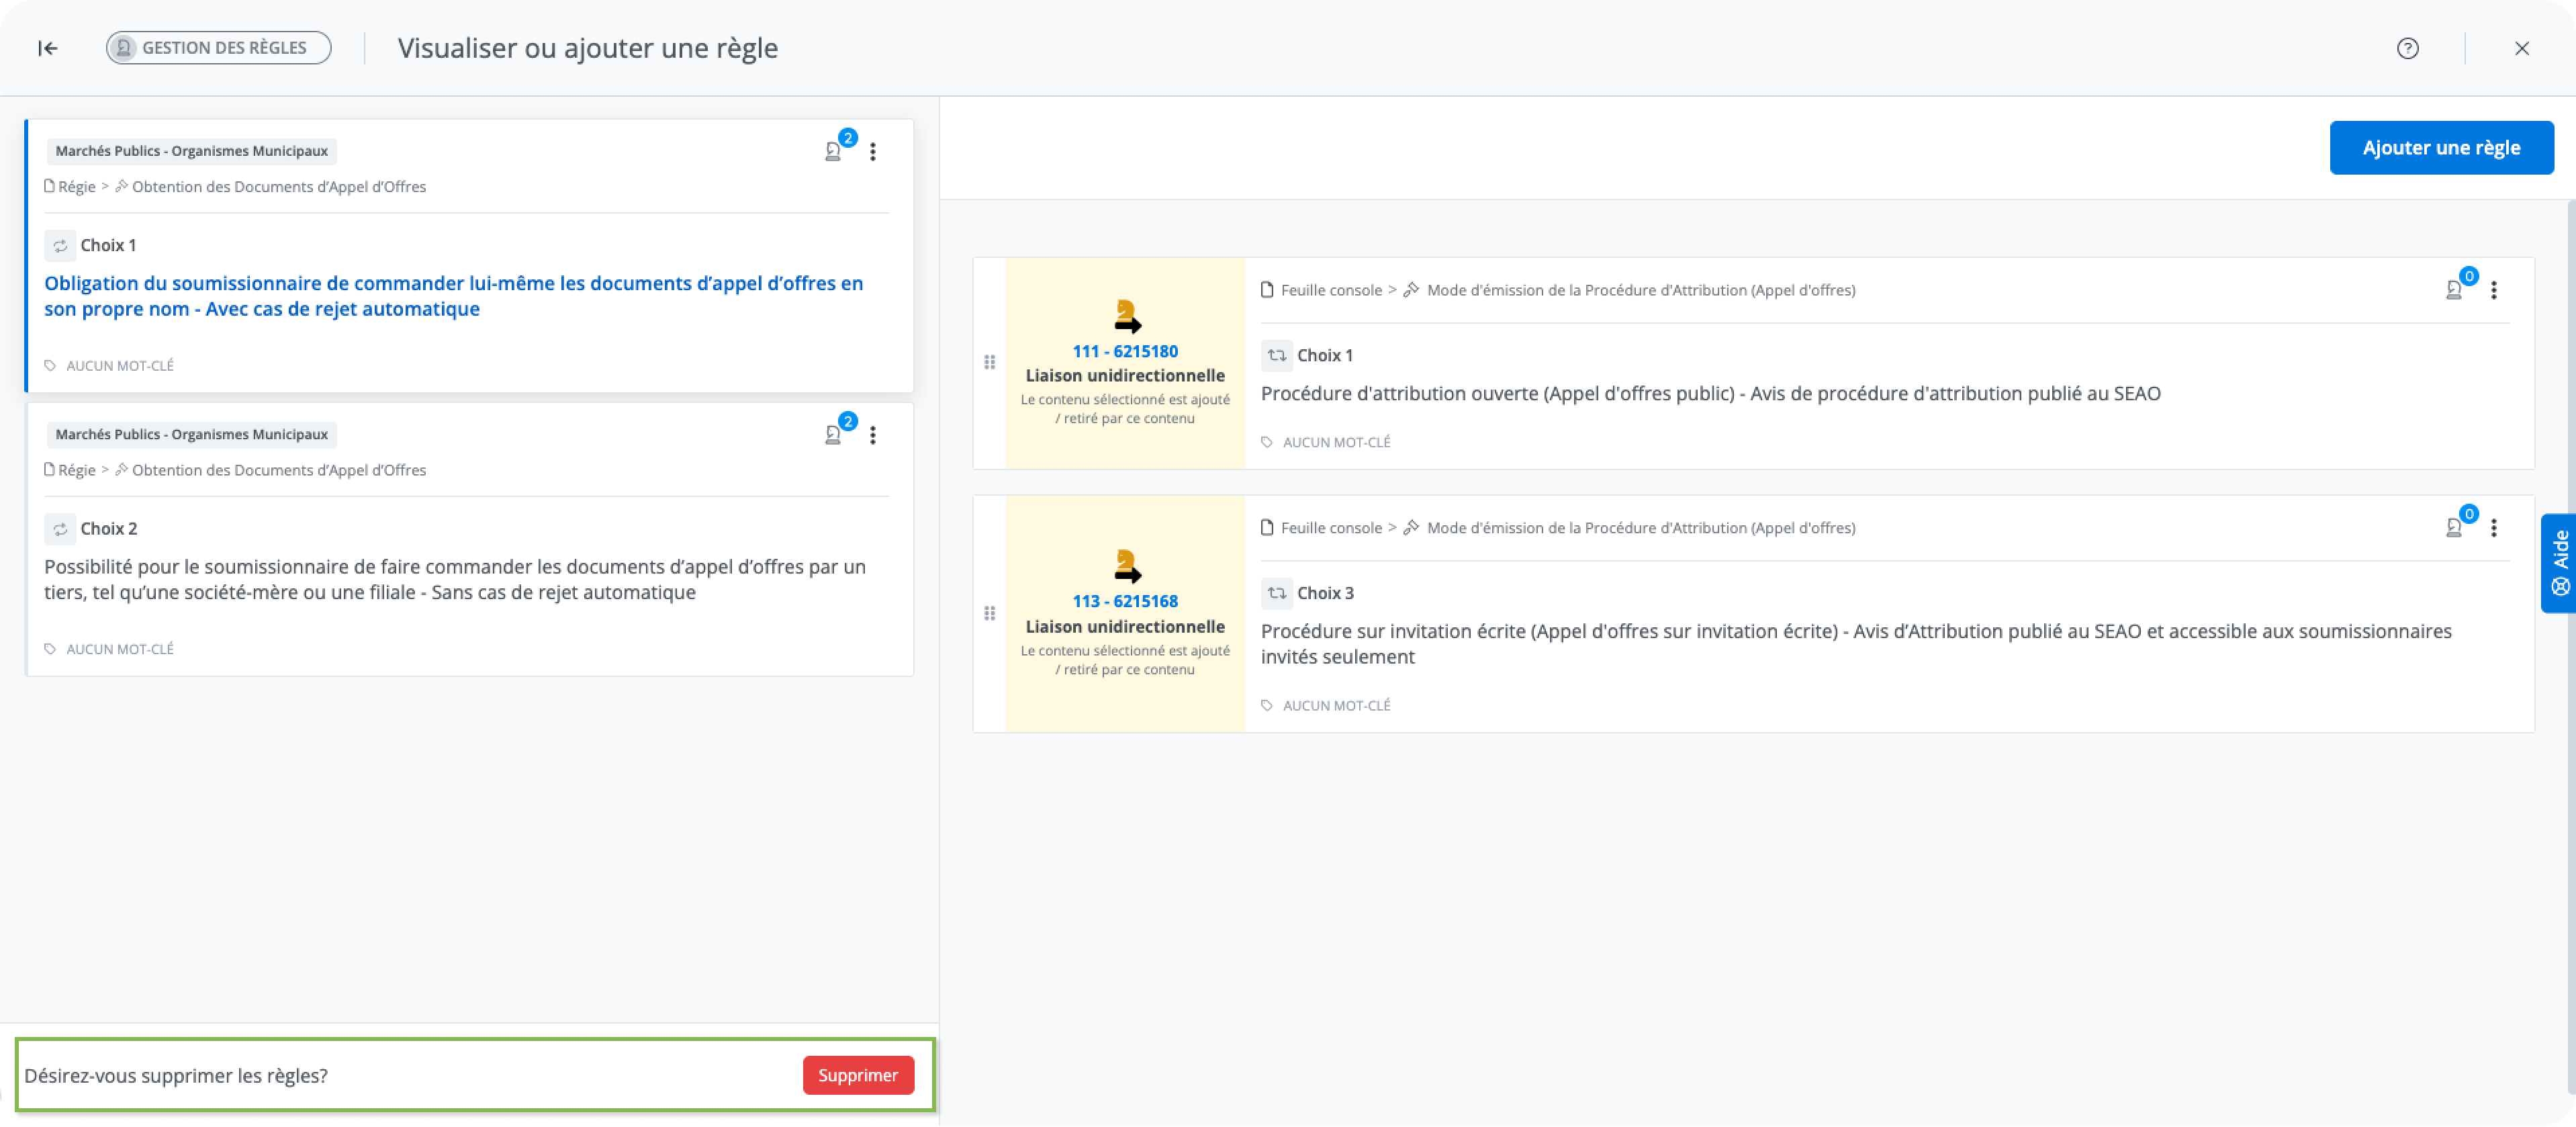
Task: Click Marchés Publics label on Choix 1 card
Action: [191, 151]
